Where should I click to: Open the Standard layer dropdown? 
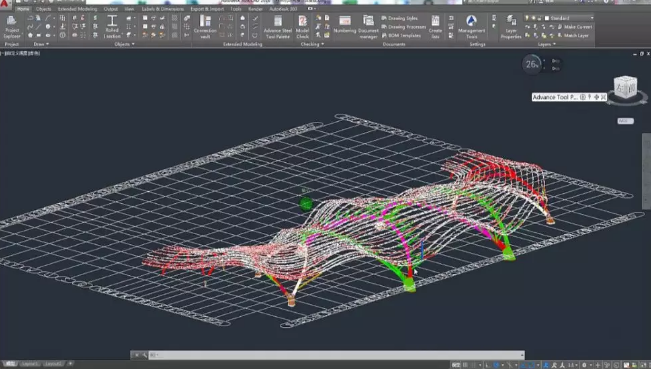pyautogui.click(x=569, y=18)
